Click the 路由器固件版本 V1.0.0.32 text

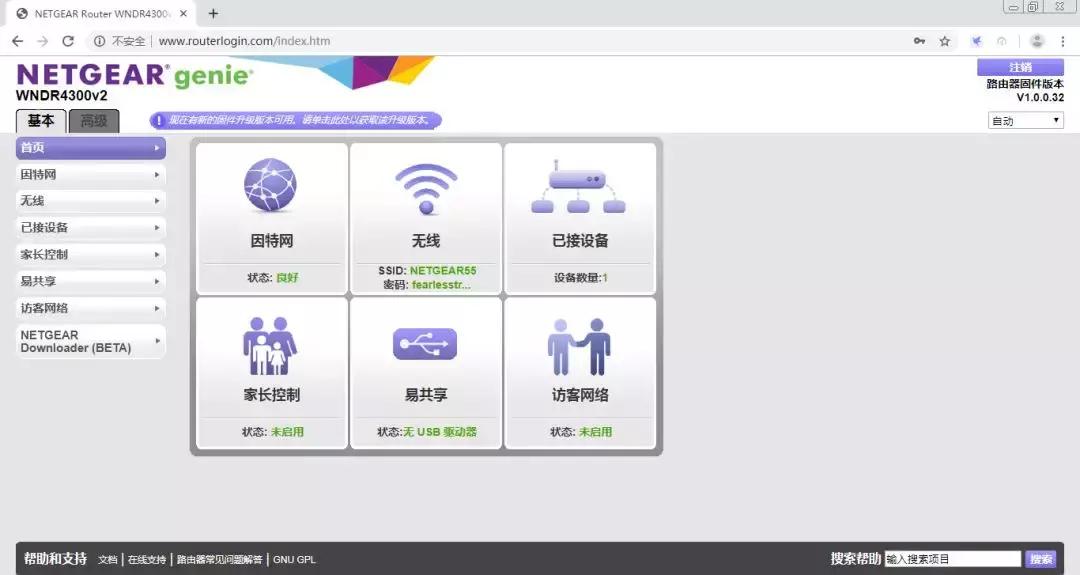1025,90
